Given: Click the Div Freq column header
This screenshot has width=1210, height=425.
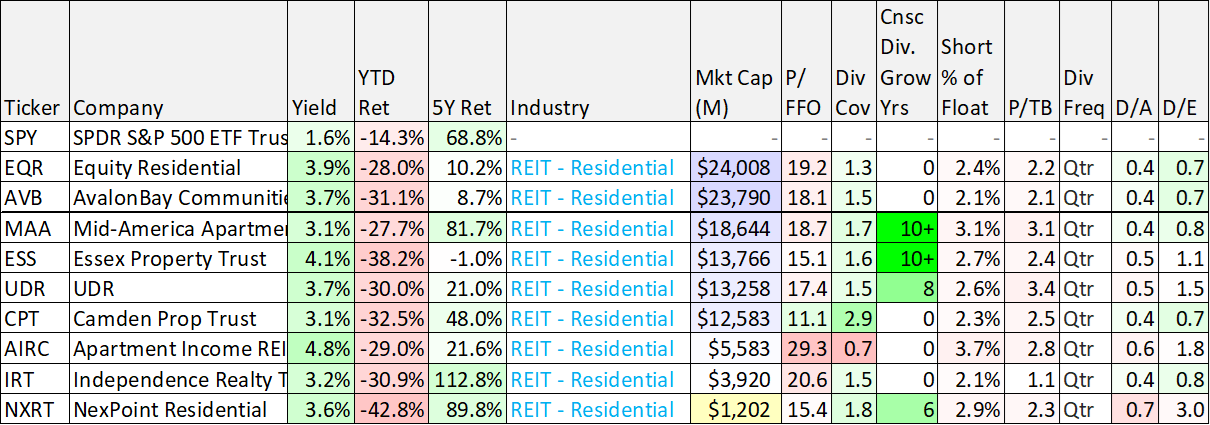Looking at the screenshot, I should tap(1084, 62).
